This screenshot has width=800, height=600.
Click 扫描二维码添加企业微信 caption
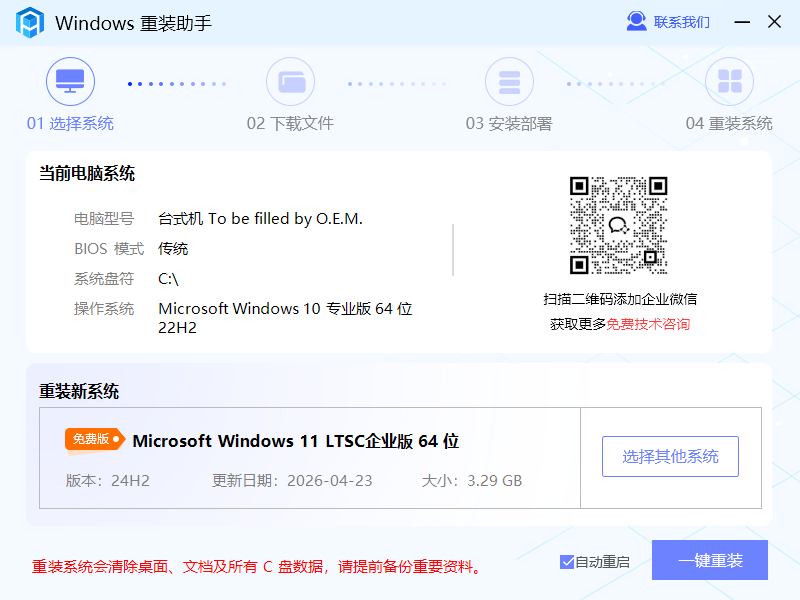(620, 299)
